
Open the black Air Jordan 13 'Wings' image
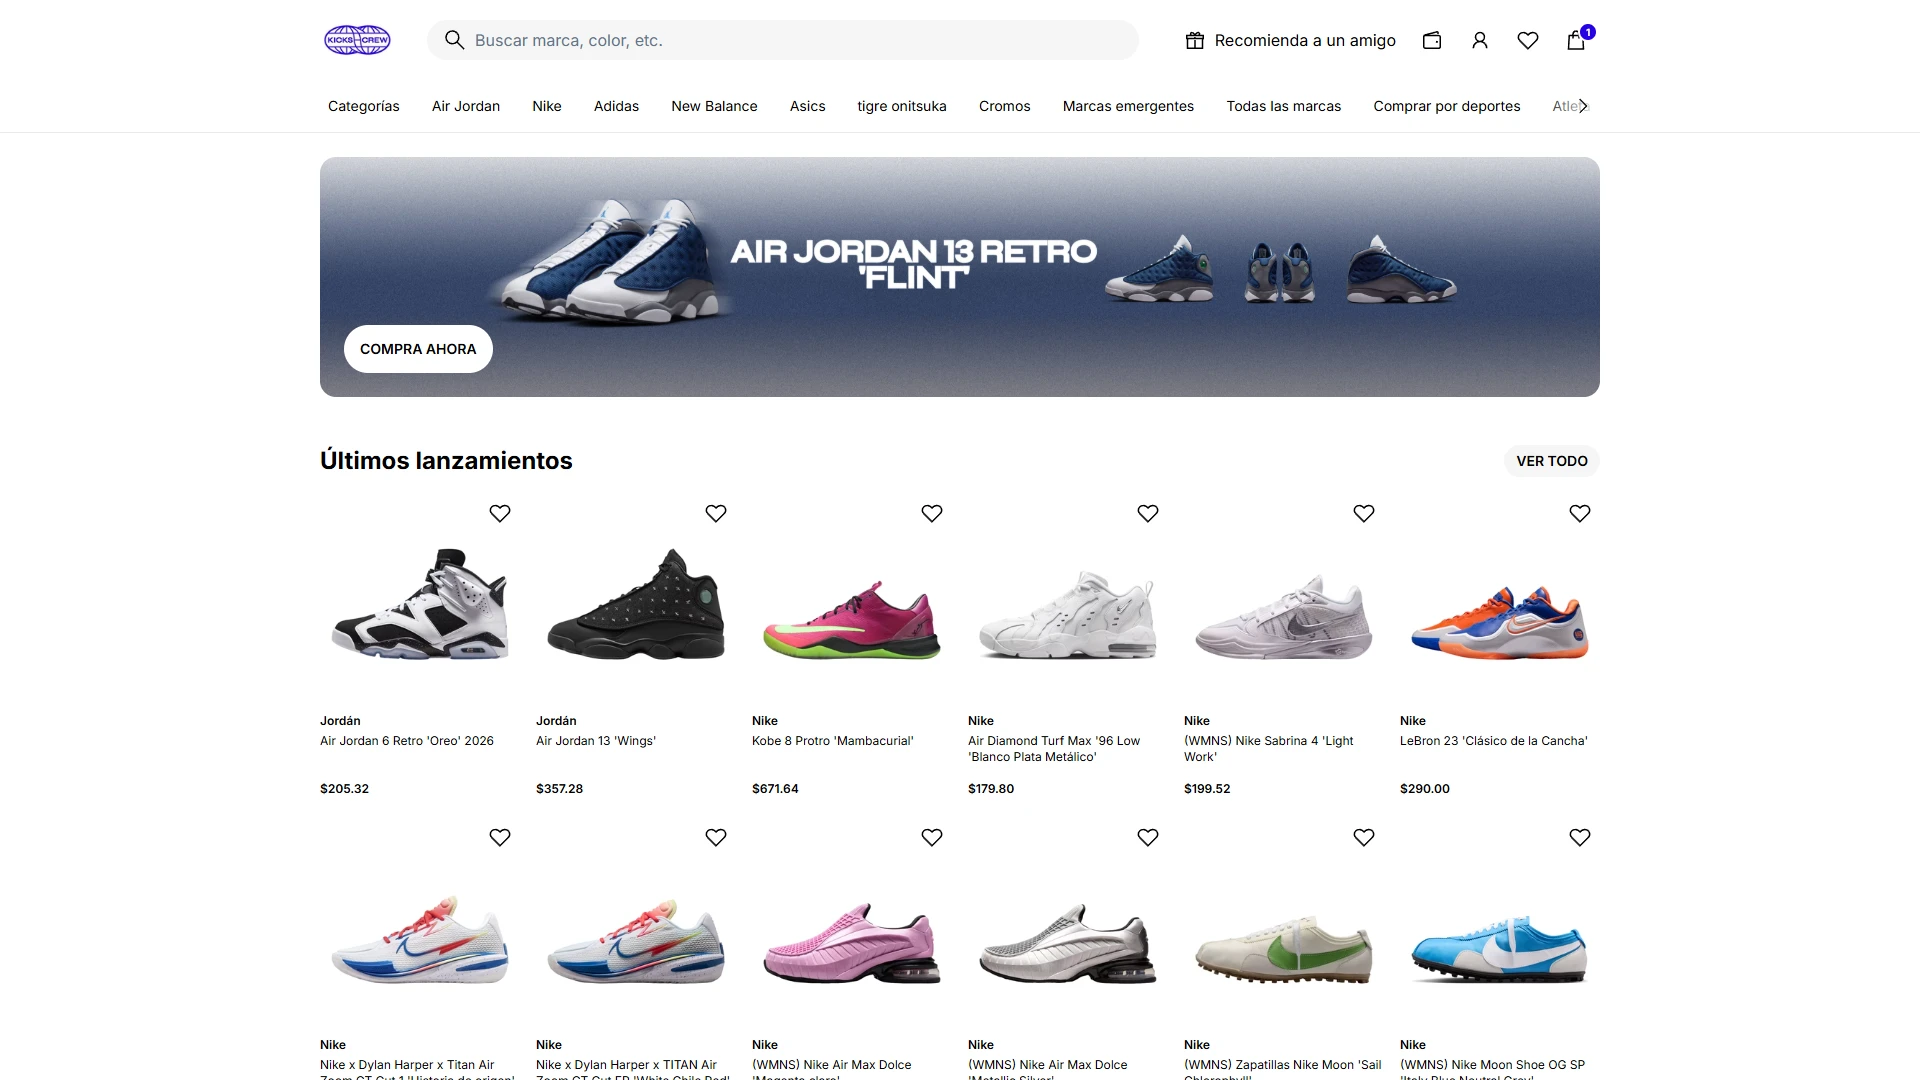636,603
